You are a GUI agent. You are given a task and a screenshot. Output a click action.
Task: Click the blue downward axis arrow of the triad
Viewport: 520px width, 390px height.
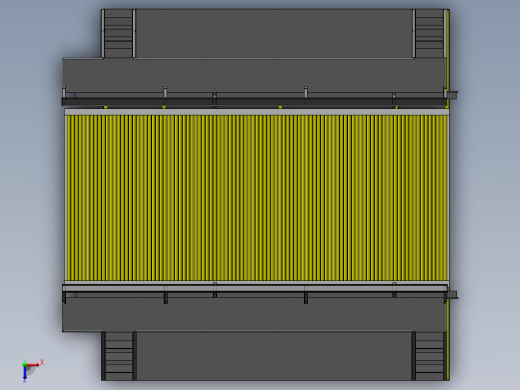25,374
